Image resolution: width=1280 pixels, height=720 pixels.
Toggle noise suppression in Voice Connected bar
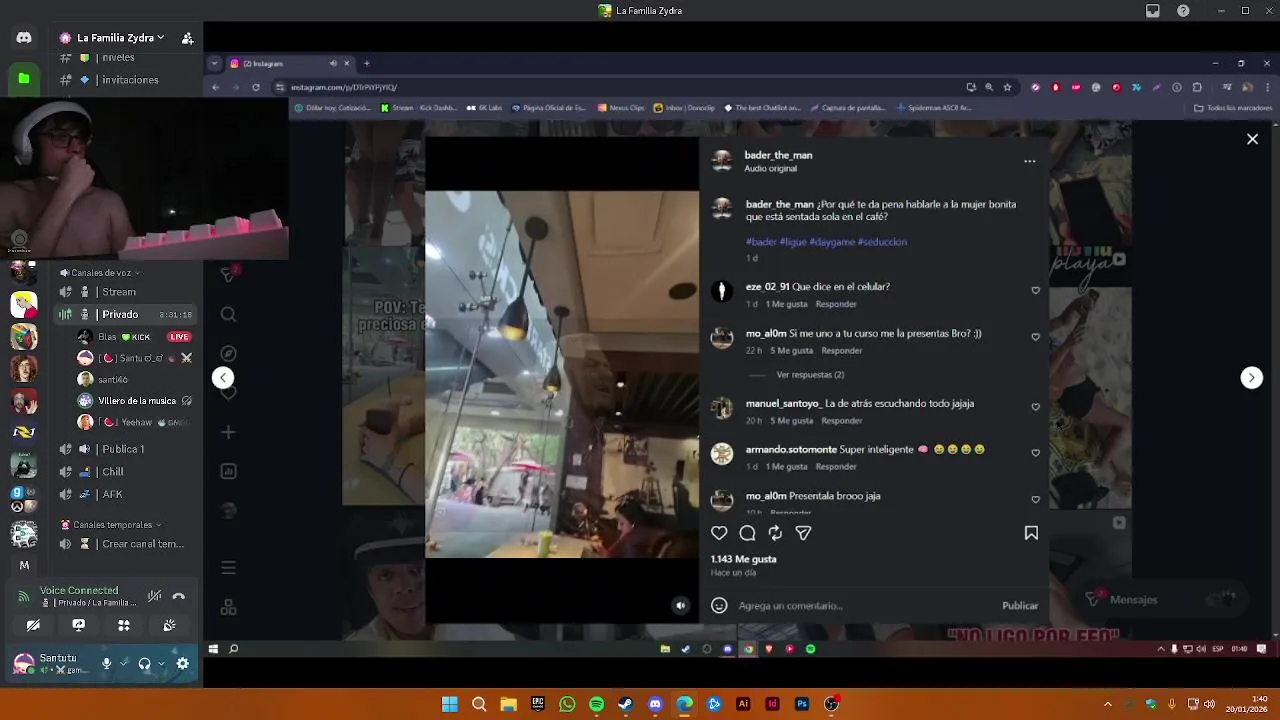154,597
